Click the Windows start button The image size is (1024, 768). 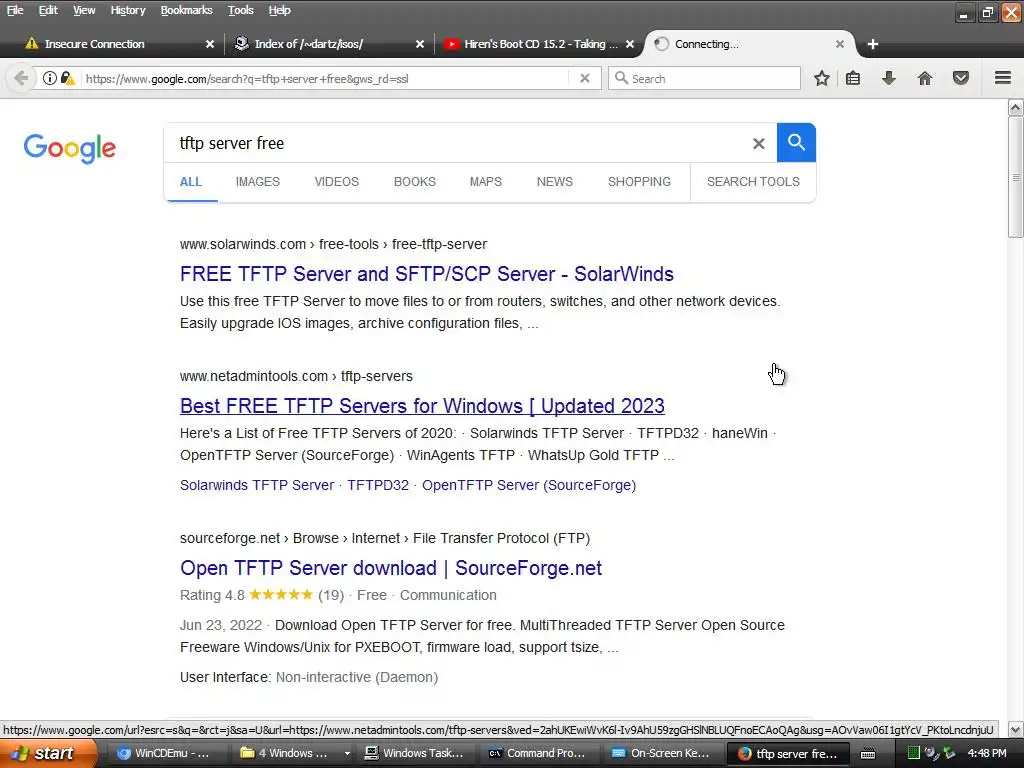coord(48,753)
